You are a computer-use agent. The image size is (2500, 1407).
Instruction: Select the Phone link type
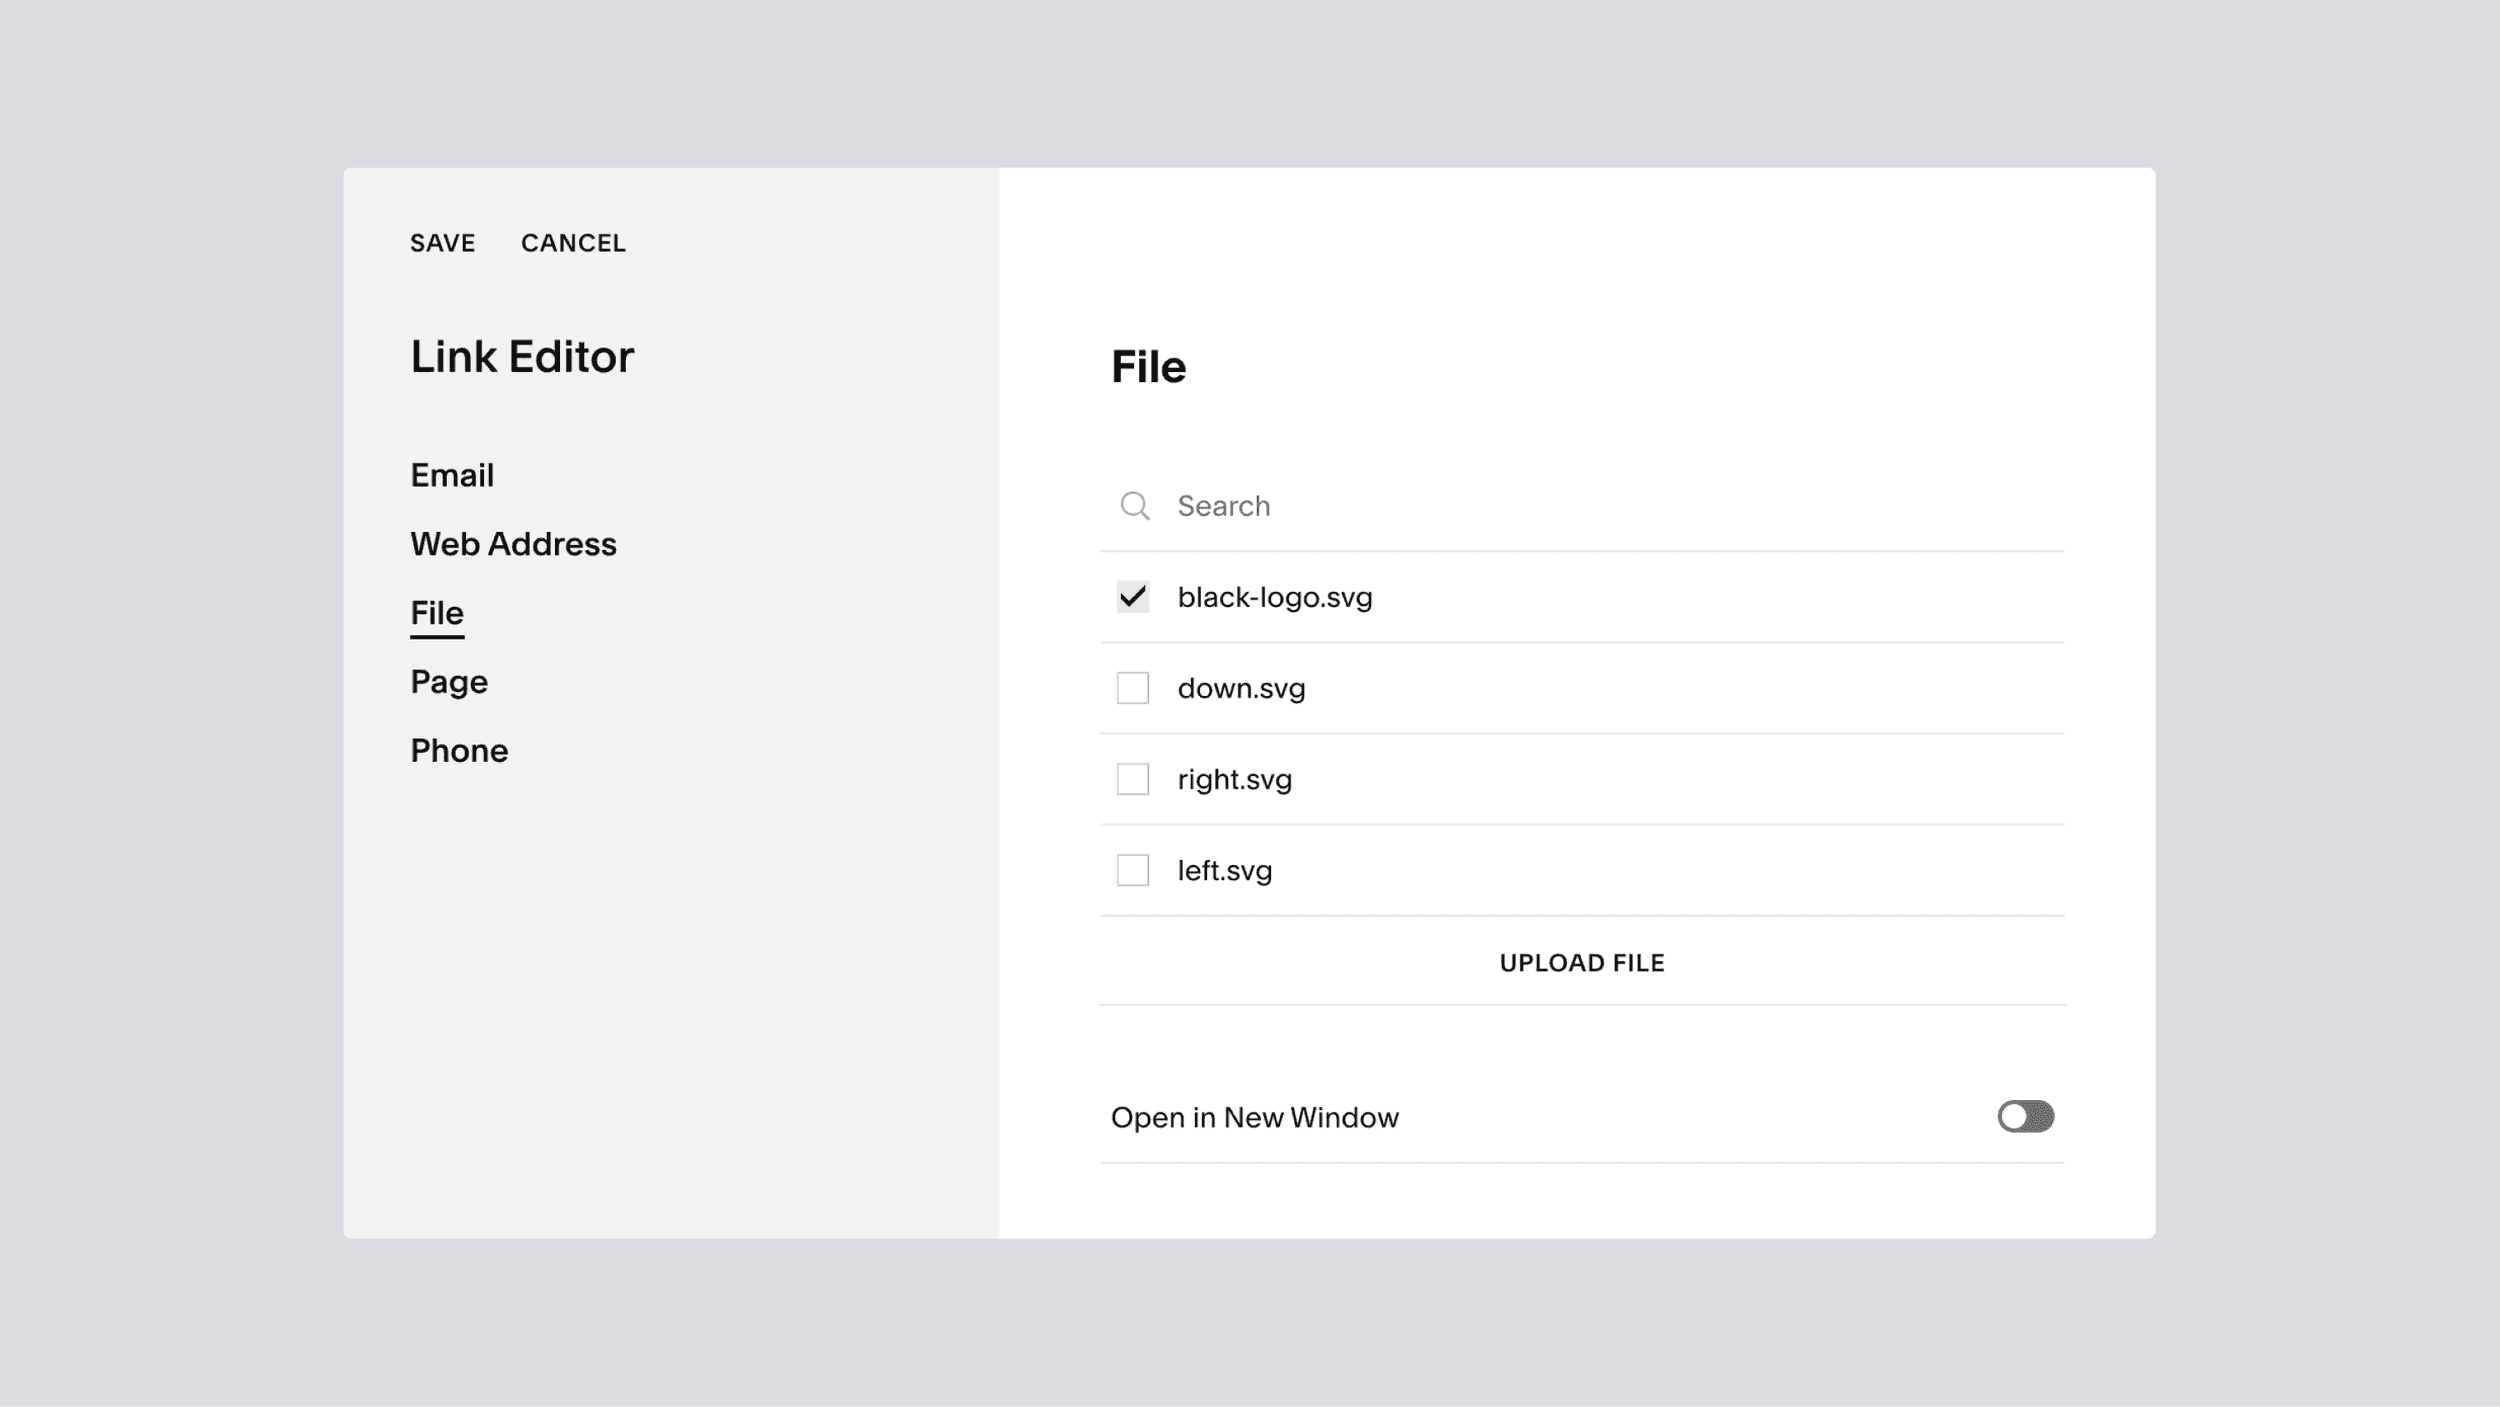coord(459,751)
